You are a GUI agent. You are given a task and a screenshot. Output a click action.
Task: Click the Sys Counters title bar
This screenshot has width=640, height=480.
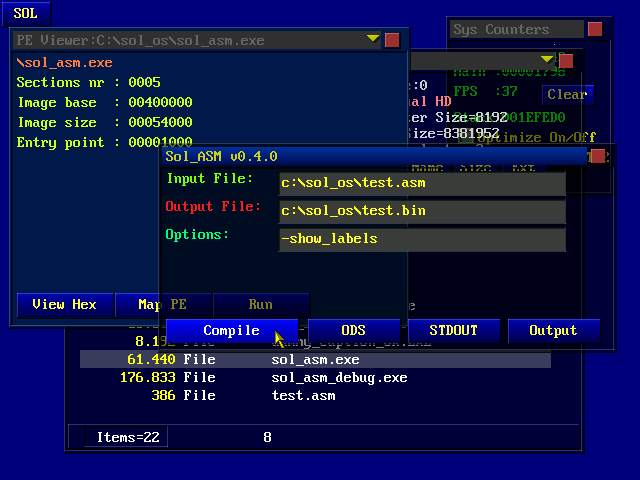click(x=516, y=29)
